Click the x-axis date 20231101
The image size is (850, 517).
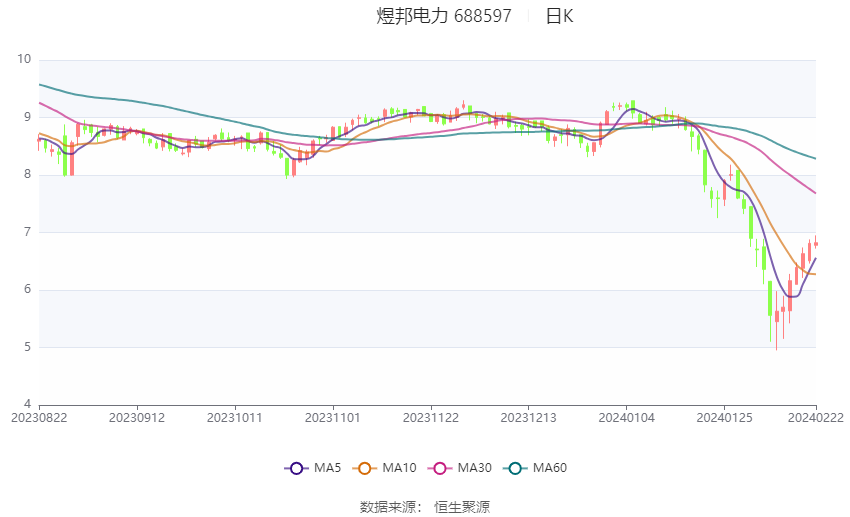[333, 418]
